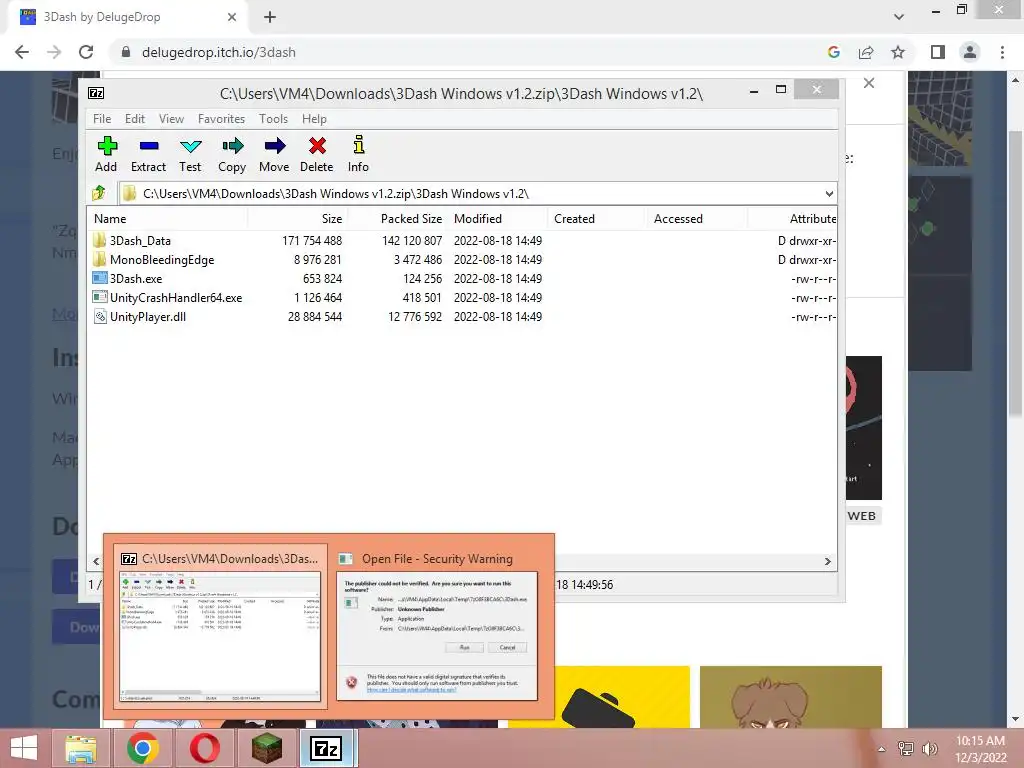The width and height of the screenshot is (1024, 768).
Task: Open a new Chrome tab
Action: (x=270, y=18)
